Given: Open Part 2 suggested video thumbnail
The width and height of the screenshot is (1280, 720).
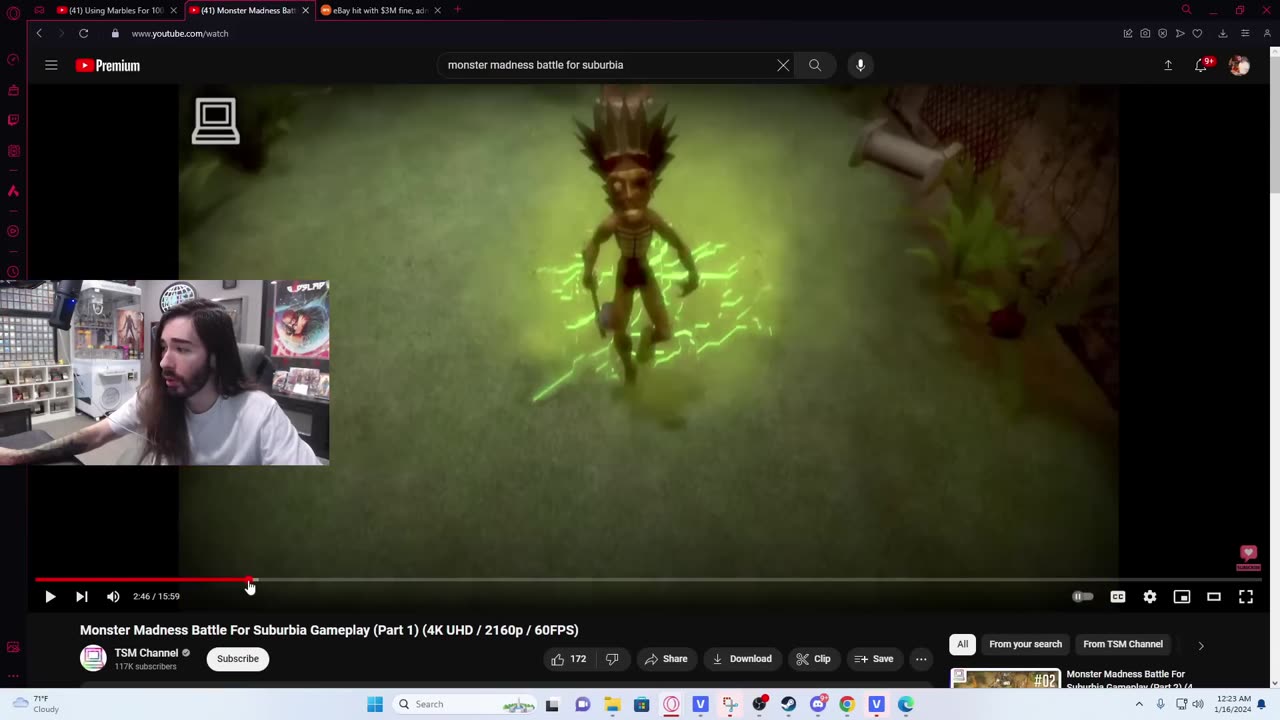Looking at the screenshot, I should [x=1005, y=679].
